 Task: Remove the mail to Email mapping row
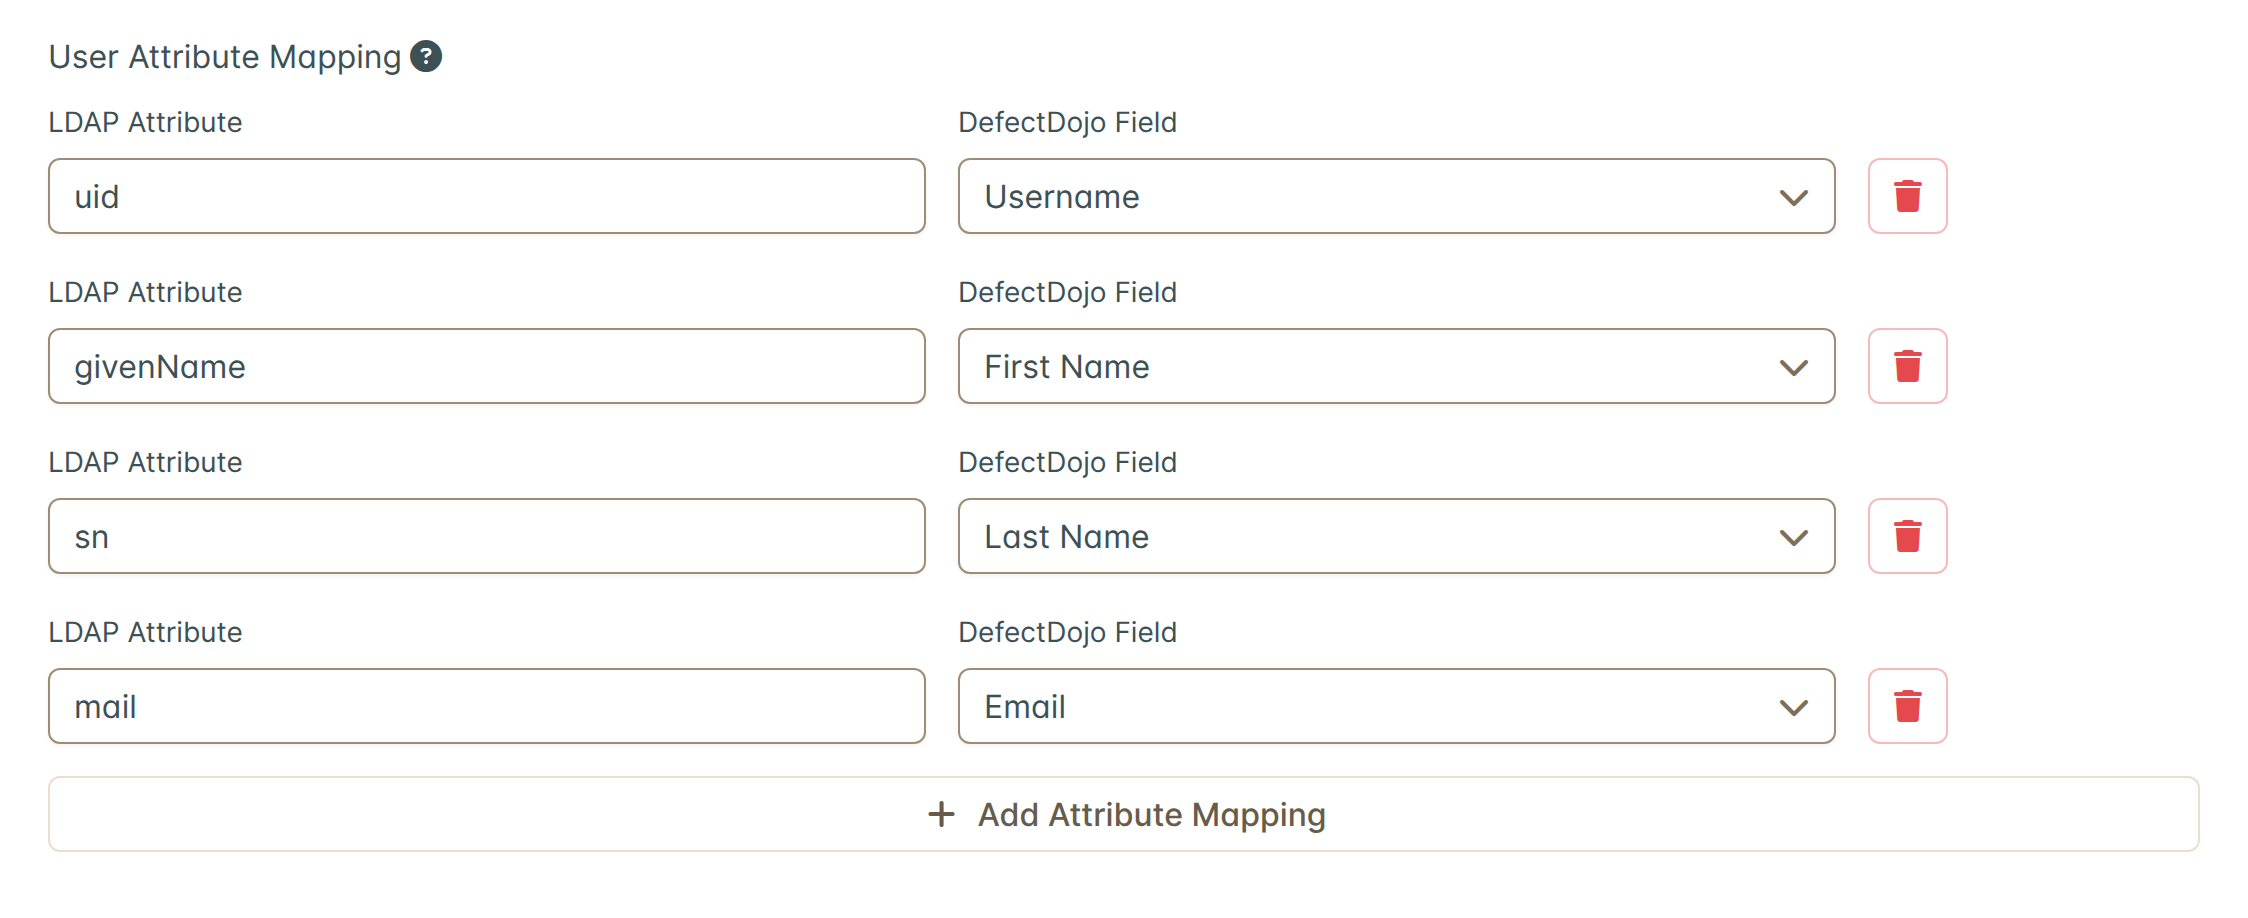coord(1907,706)
